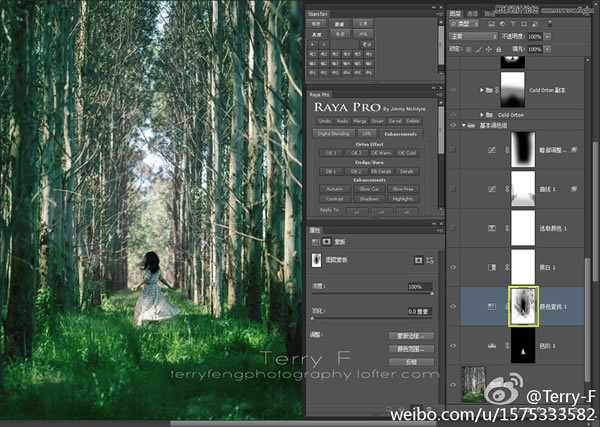Click the mask link icon on 黑白 1
The image size is (600, 427).
click(507, 267)
